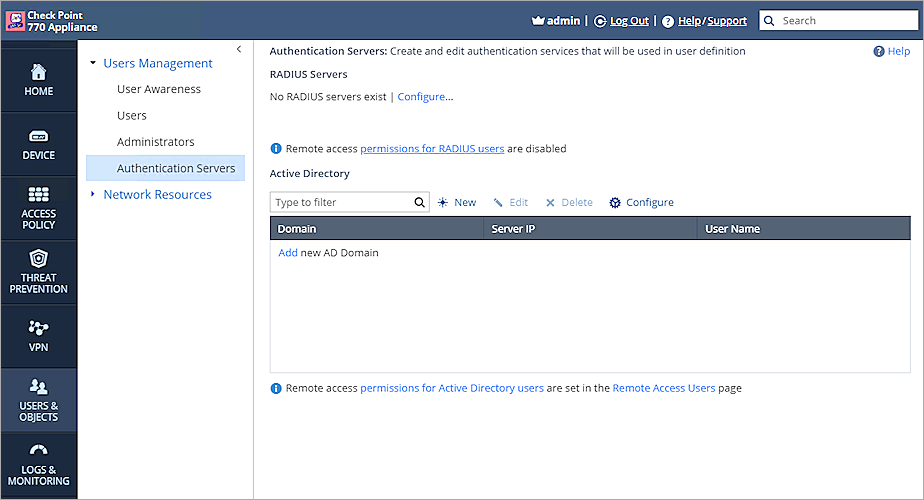
Task: Select the THREAT PREVENTION shield icon
Action: 38,258
